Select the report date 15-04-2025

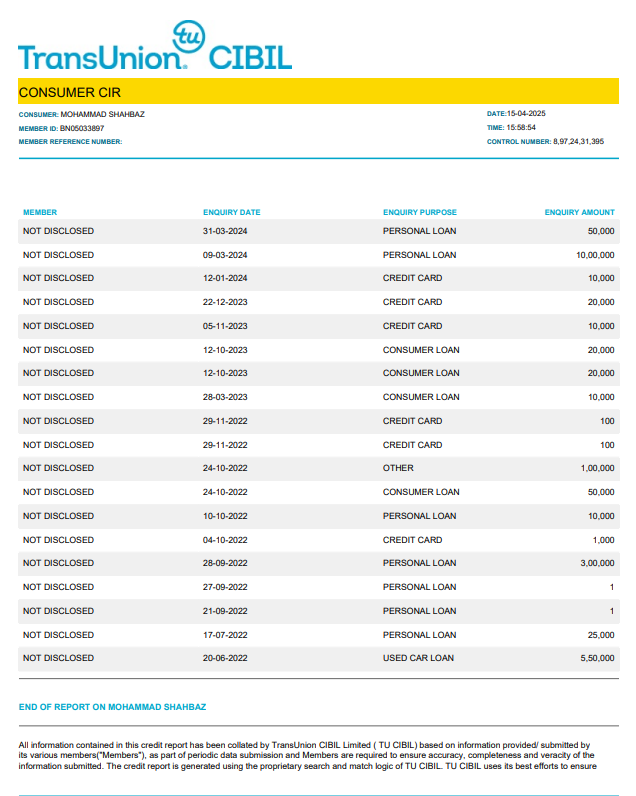526,113
